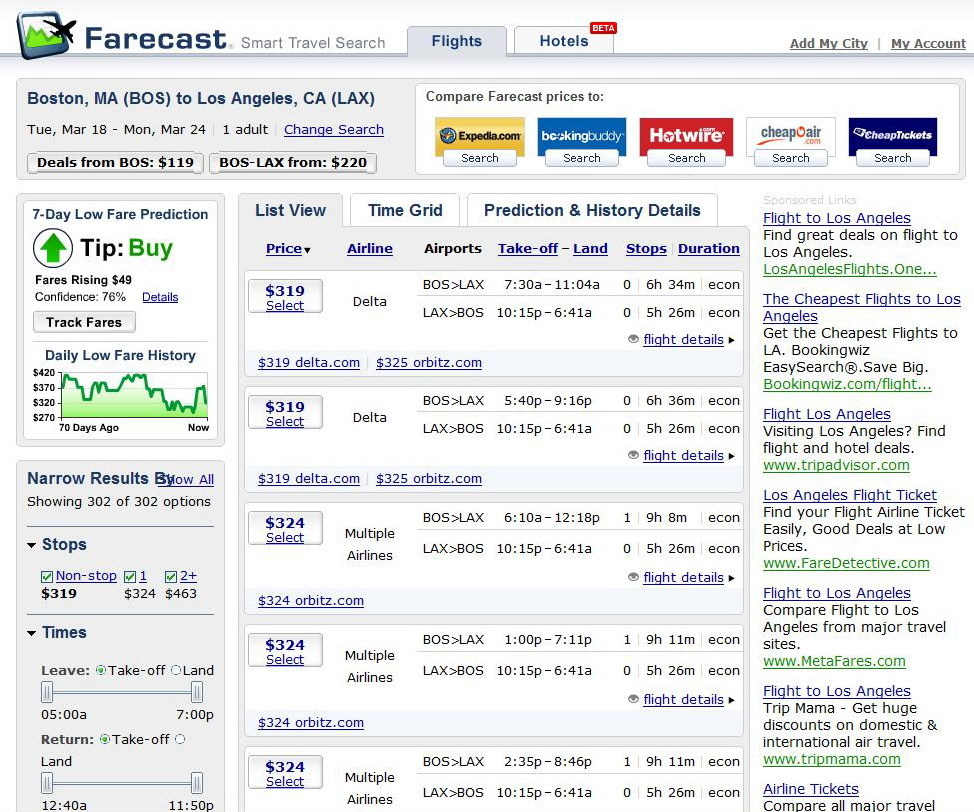
Task: Click Track Fares button
Action: pyautogui.click(x=84, y=322)
